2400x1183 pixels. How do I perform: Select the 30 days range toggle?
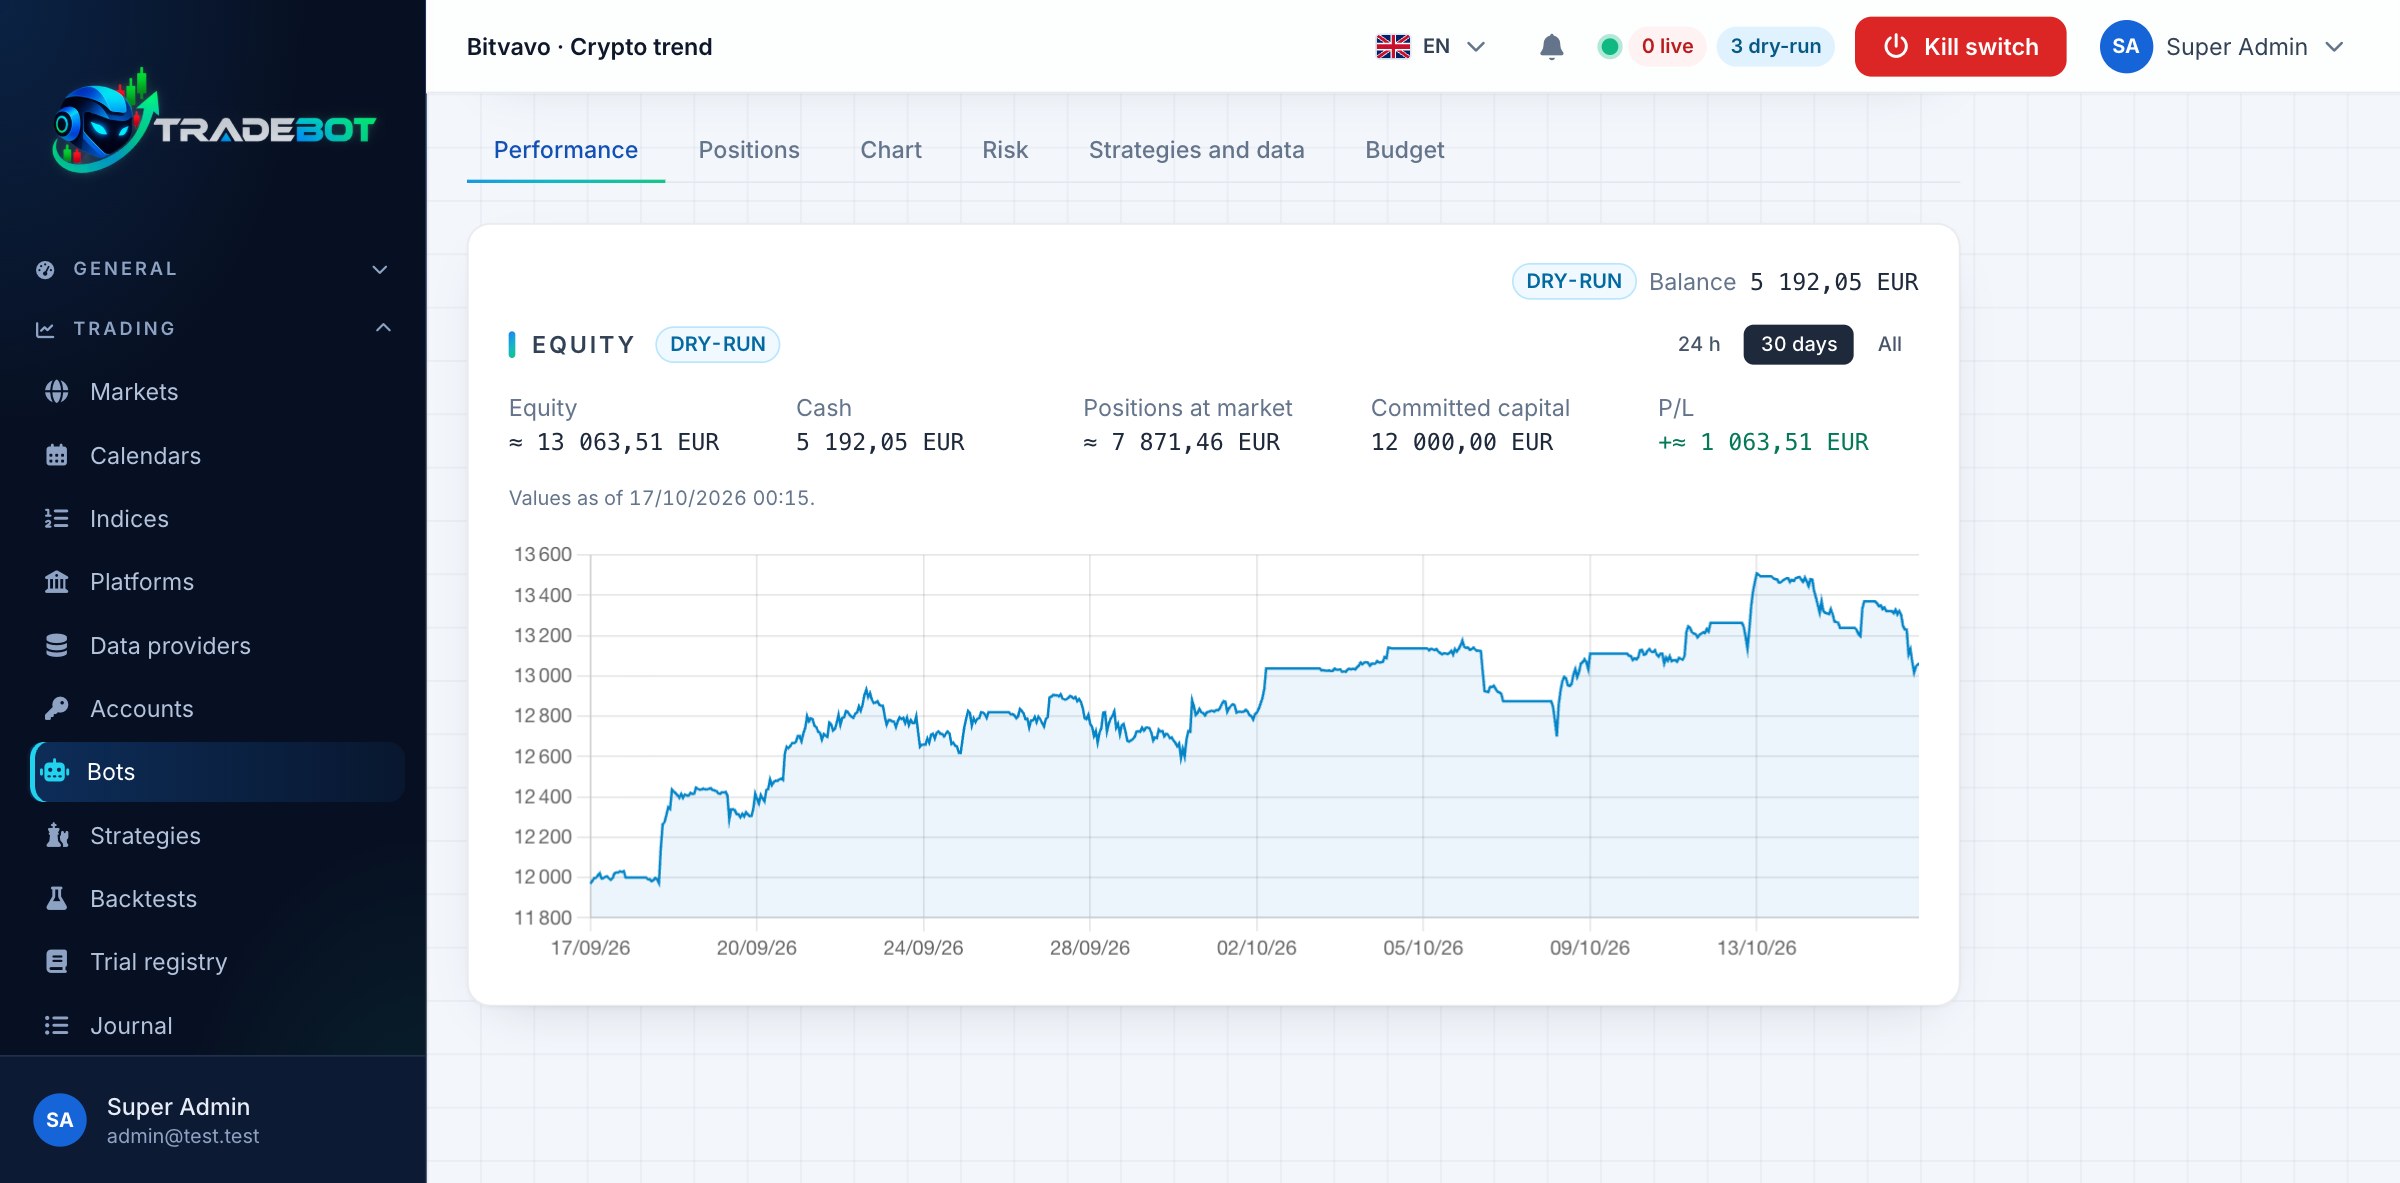pyautogui.click(x=1798, y=345)
